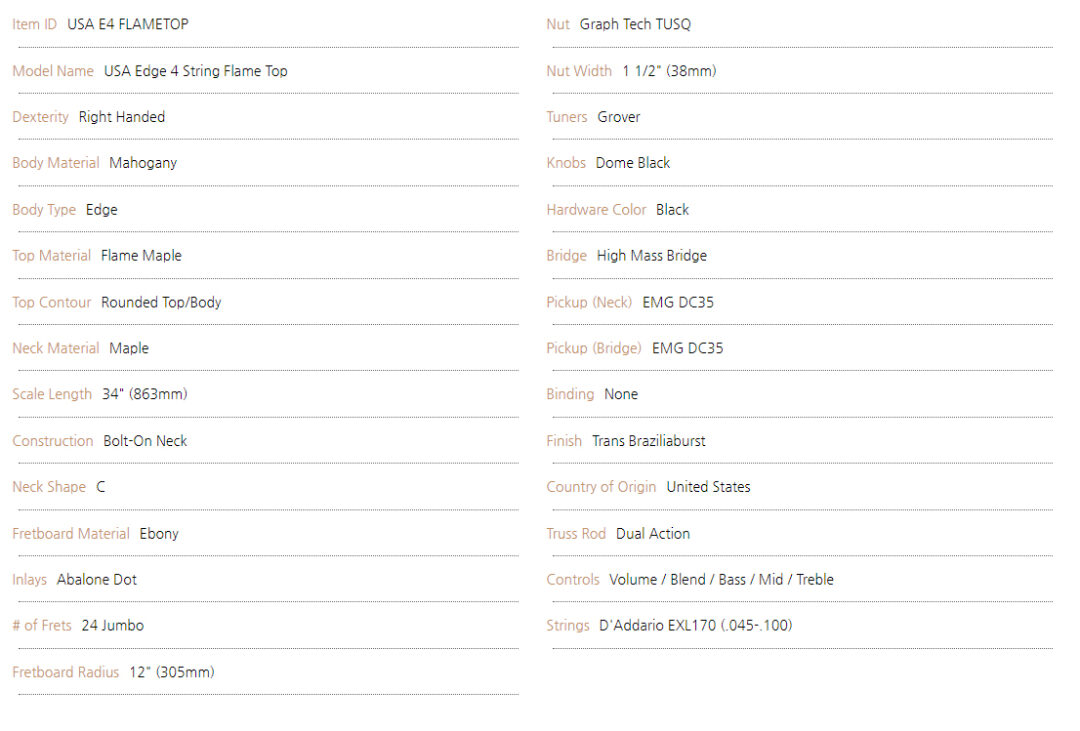
Task: Click the Dexterity value Right Handed
Action: [x=121, y=117]
